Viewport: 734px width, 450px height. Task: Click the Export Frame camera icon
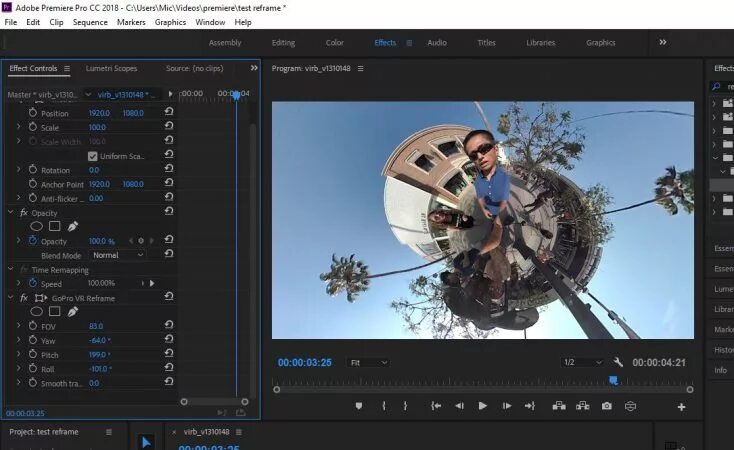(x=606, y=406)
